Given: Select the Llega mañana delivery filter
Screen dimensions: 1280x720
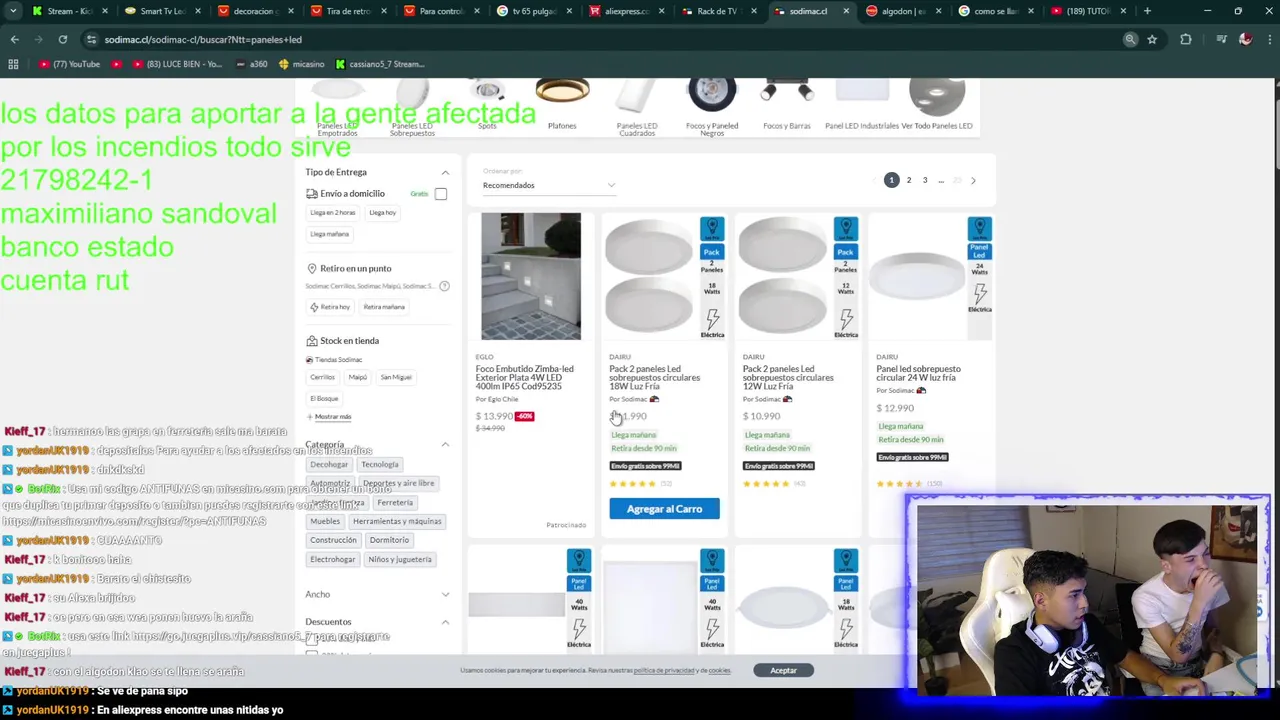Looking at the screenshot, I should (x=330, y=234).
